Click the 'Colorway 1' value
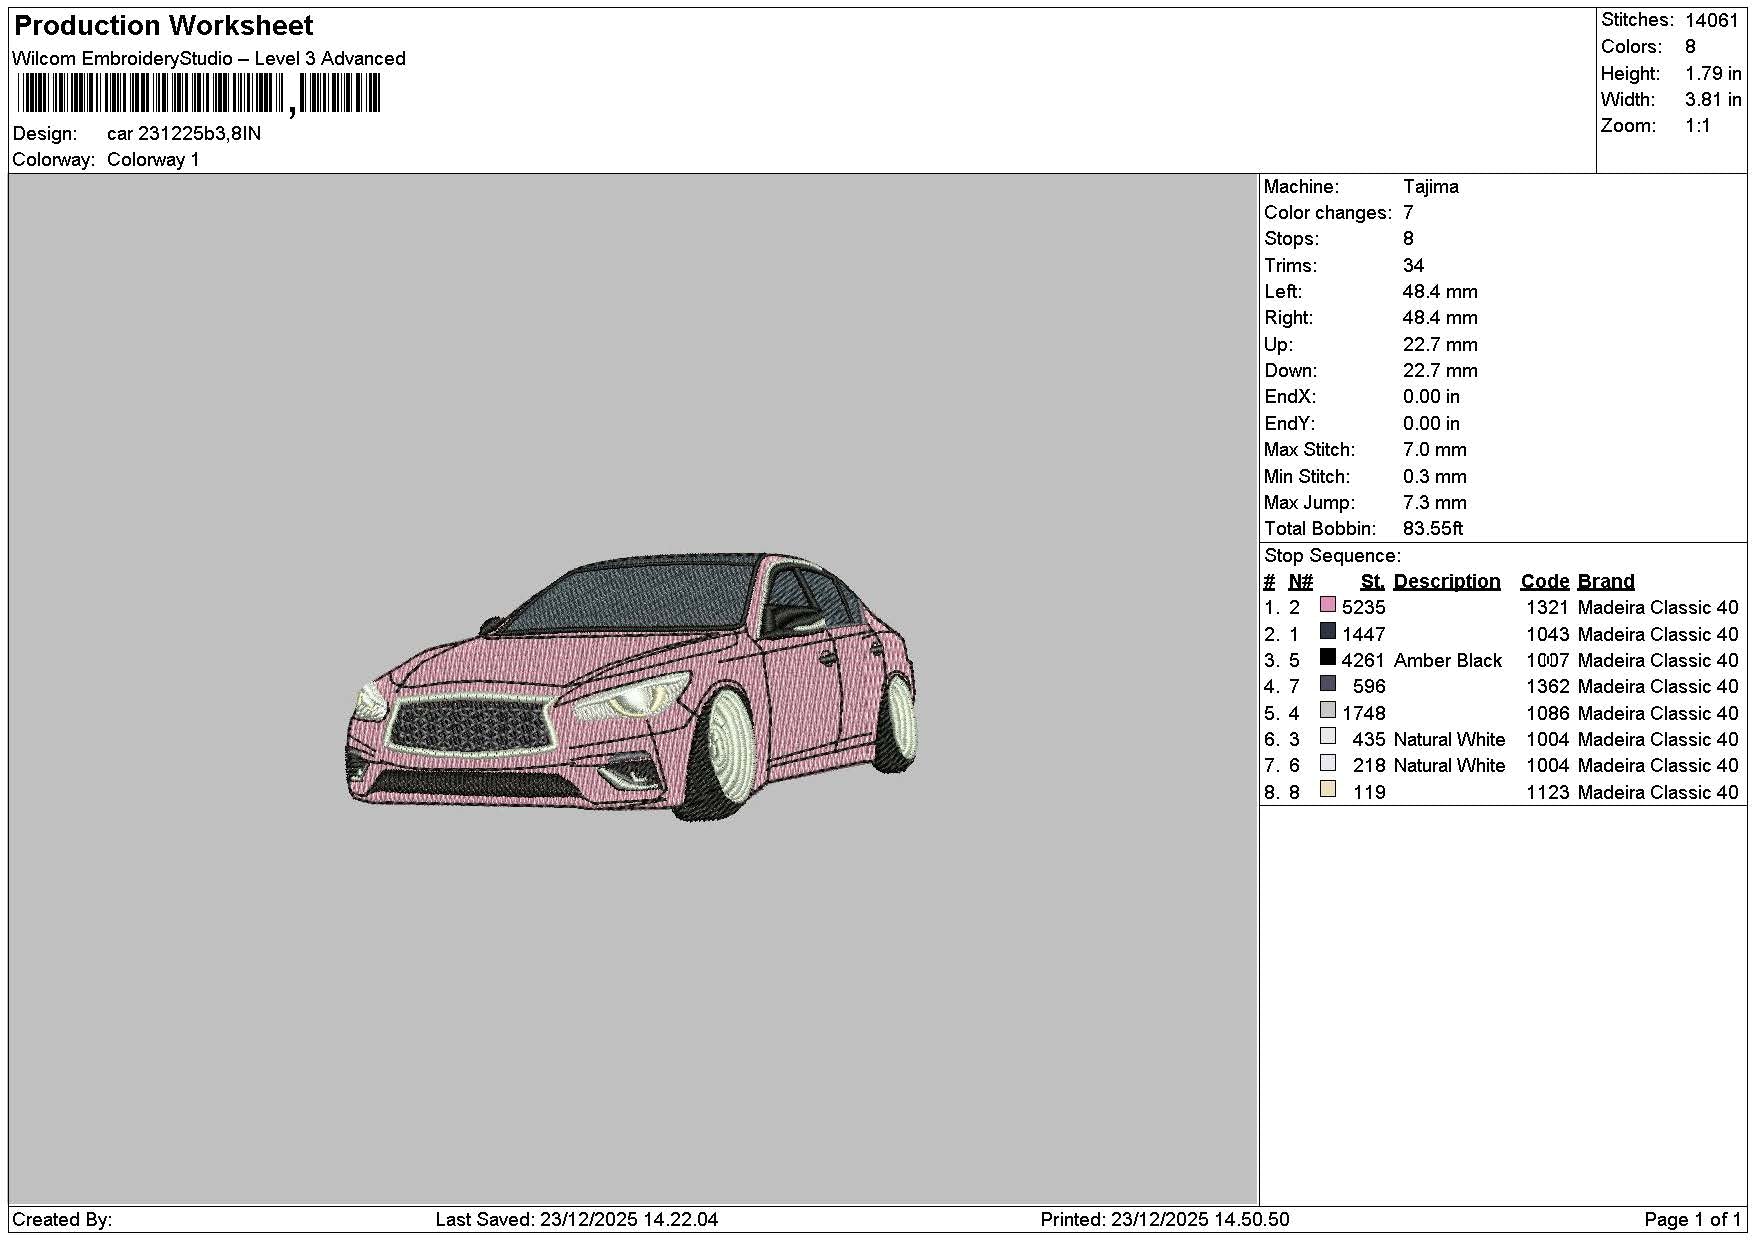The width and height of the screenshot is (1755, 1240). tap(153, 160)
